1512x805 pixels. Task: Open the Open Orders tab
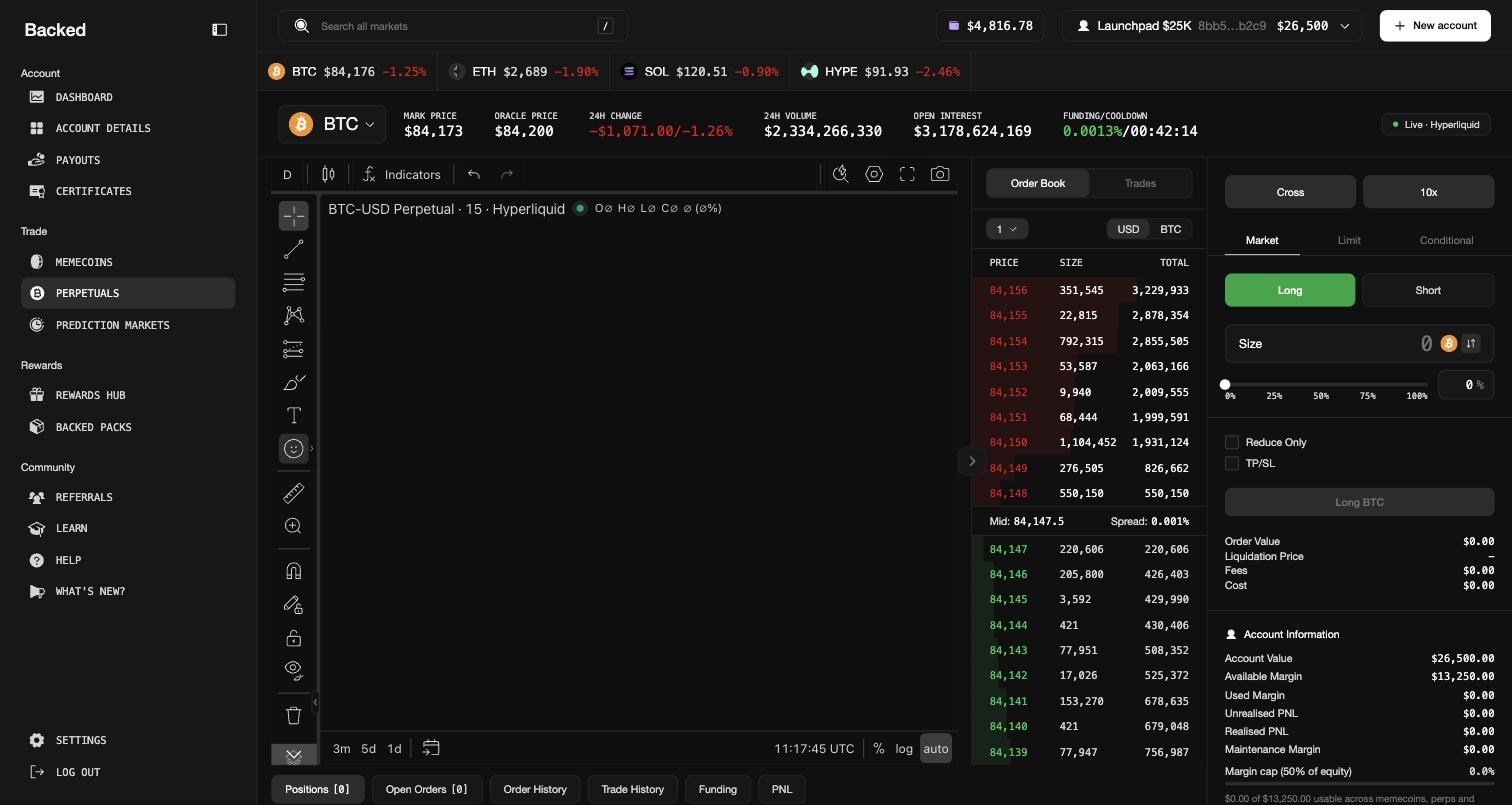coord(427,789)
